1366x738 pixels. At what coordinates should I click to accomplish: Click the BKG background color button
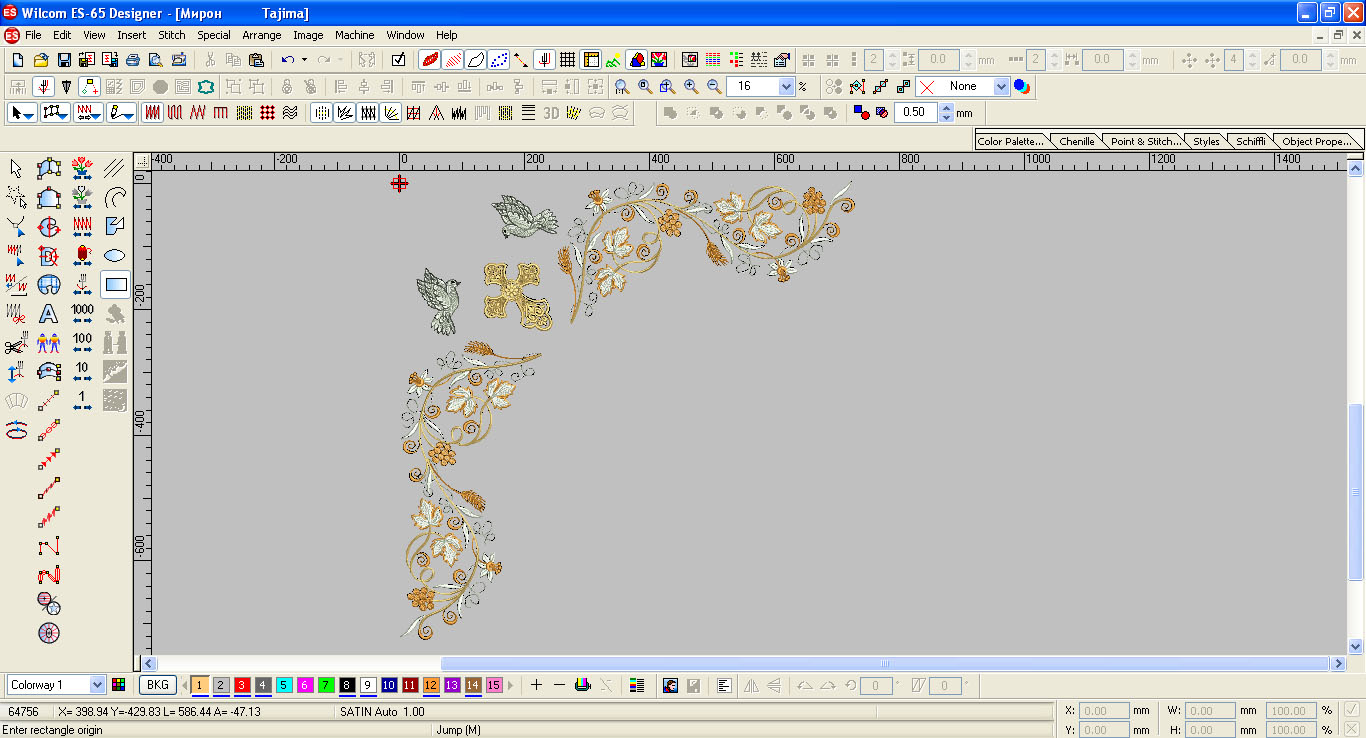click(158, 685)
